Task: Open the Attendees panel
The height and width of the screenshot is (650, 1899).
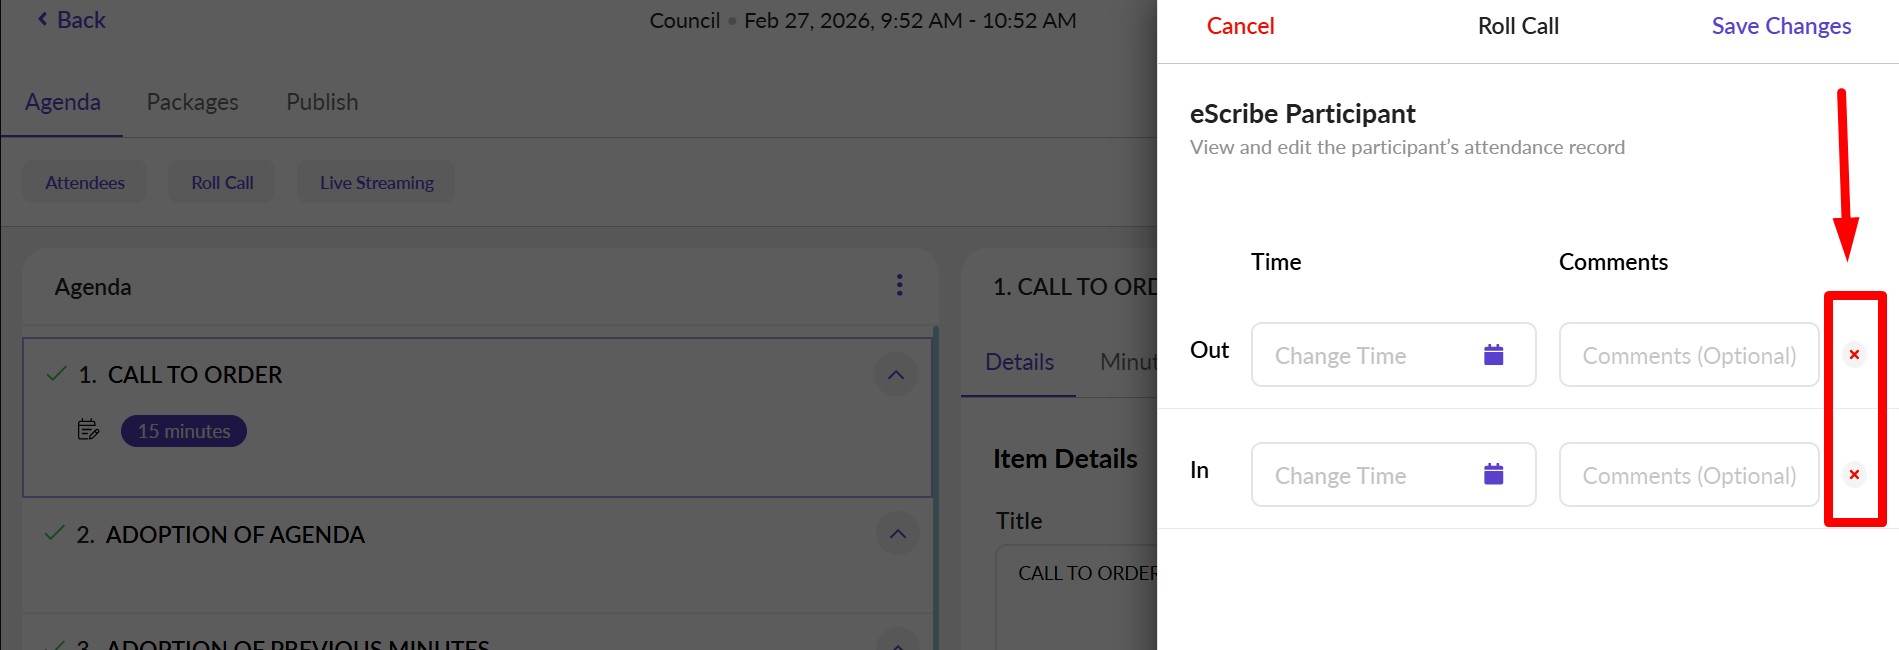Action: pyautogui.click(x=84, y=181)
